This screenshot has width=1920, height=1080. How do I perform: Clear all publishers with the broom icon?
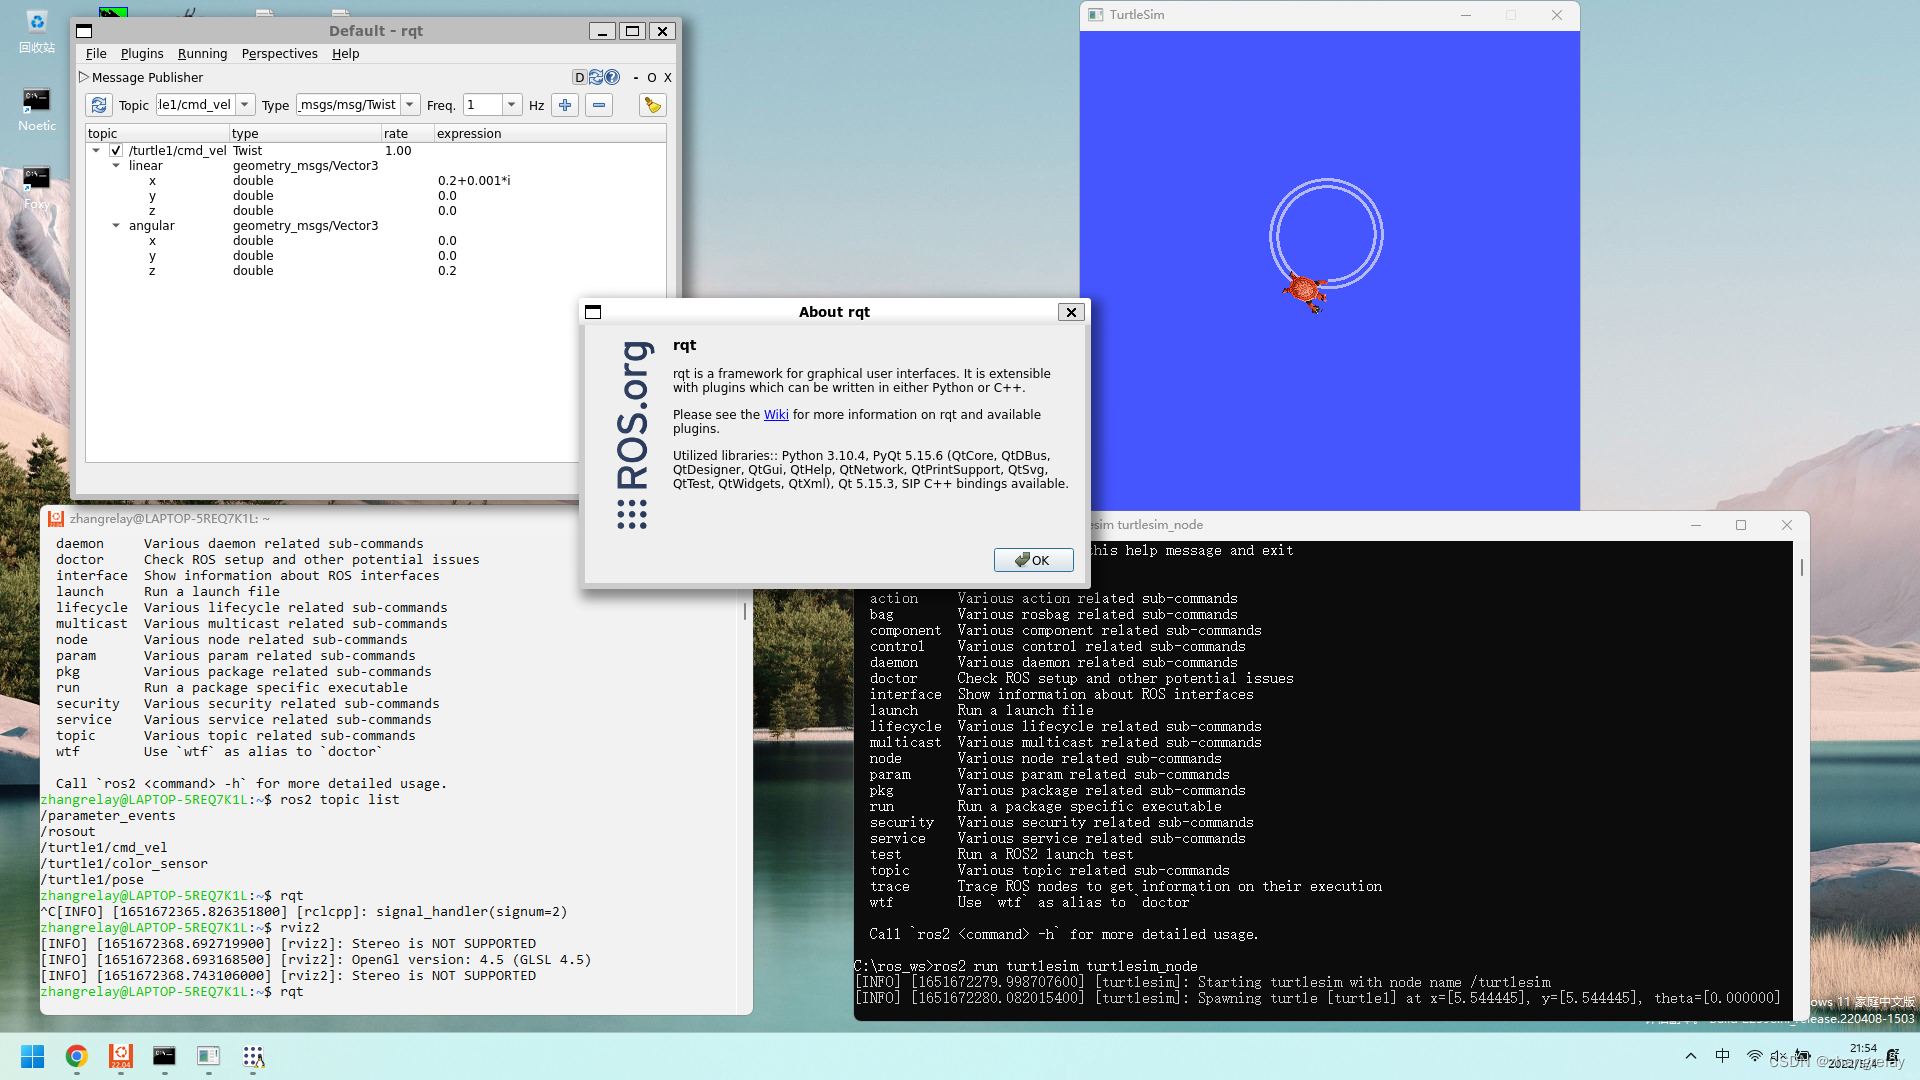click(653, 105)
